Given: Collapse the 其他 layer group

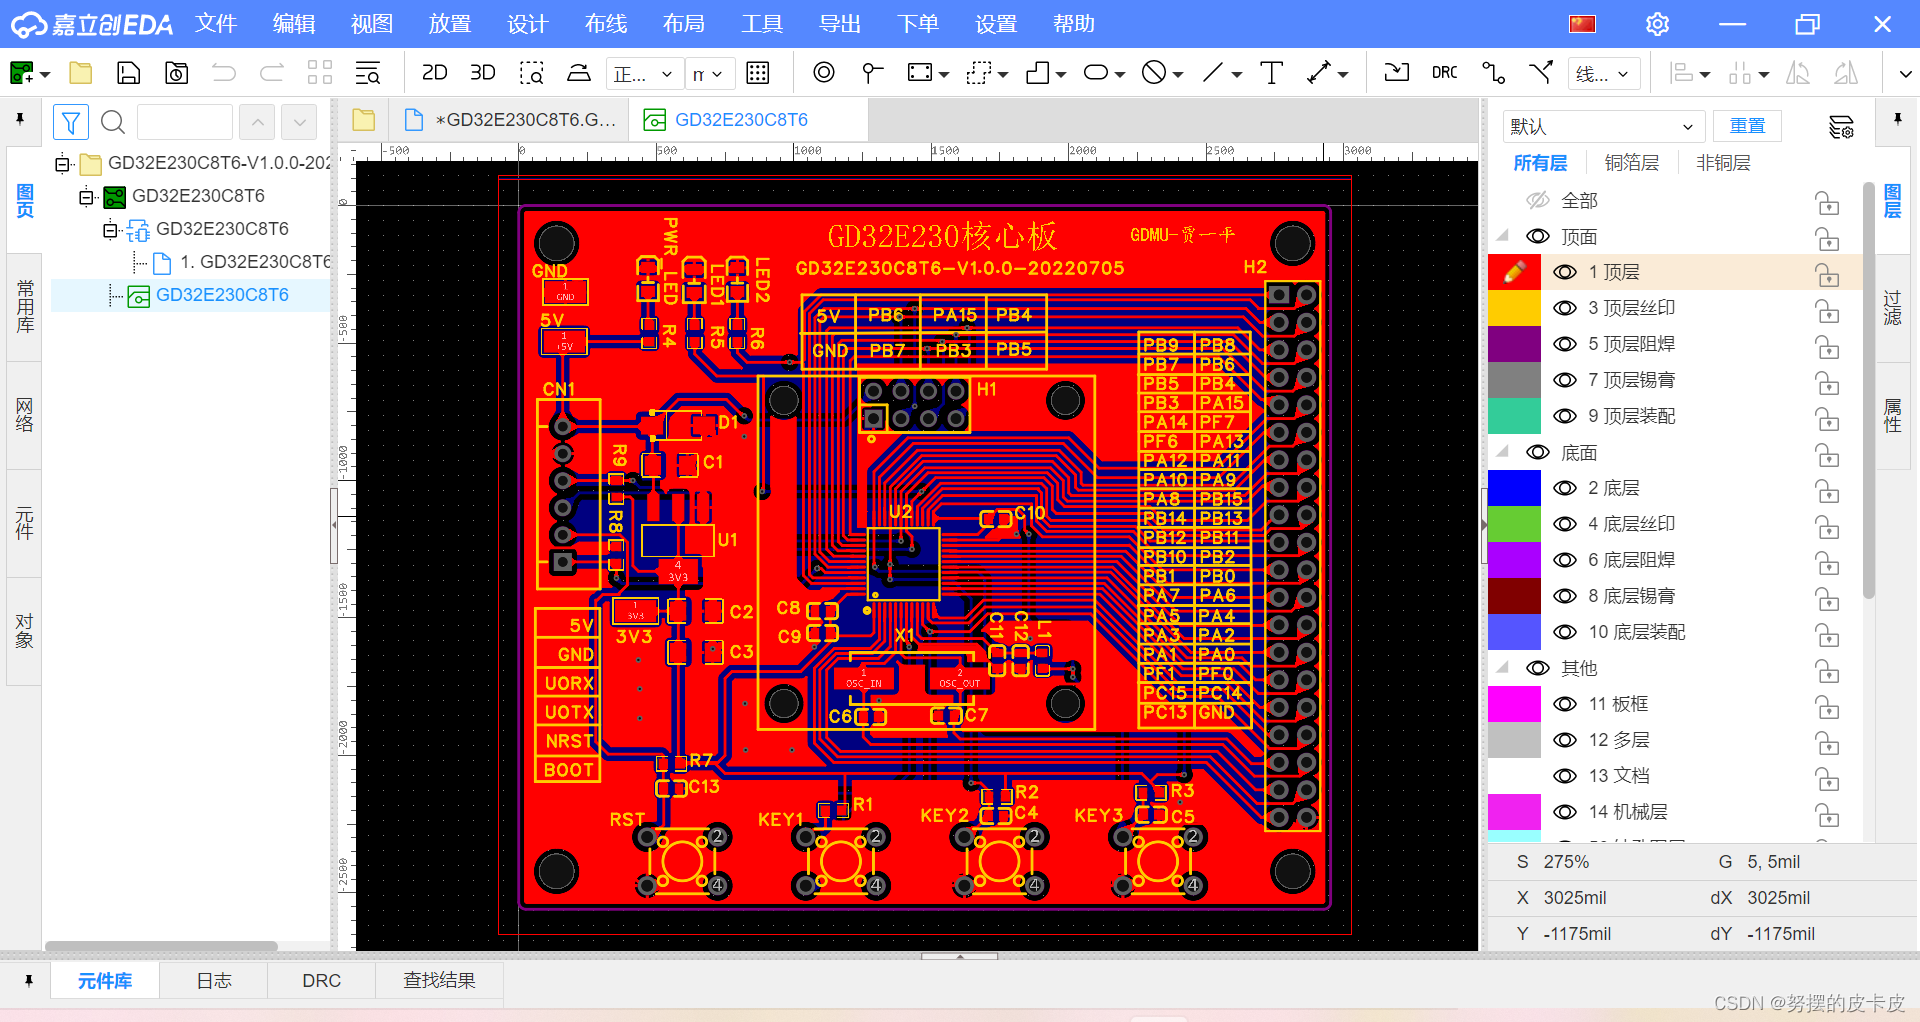Looking at the screenshot, I should point(1501,668).
